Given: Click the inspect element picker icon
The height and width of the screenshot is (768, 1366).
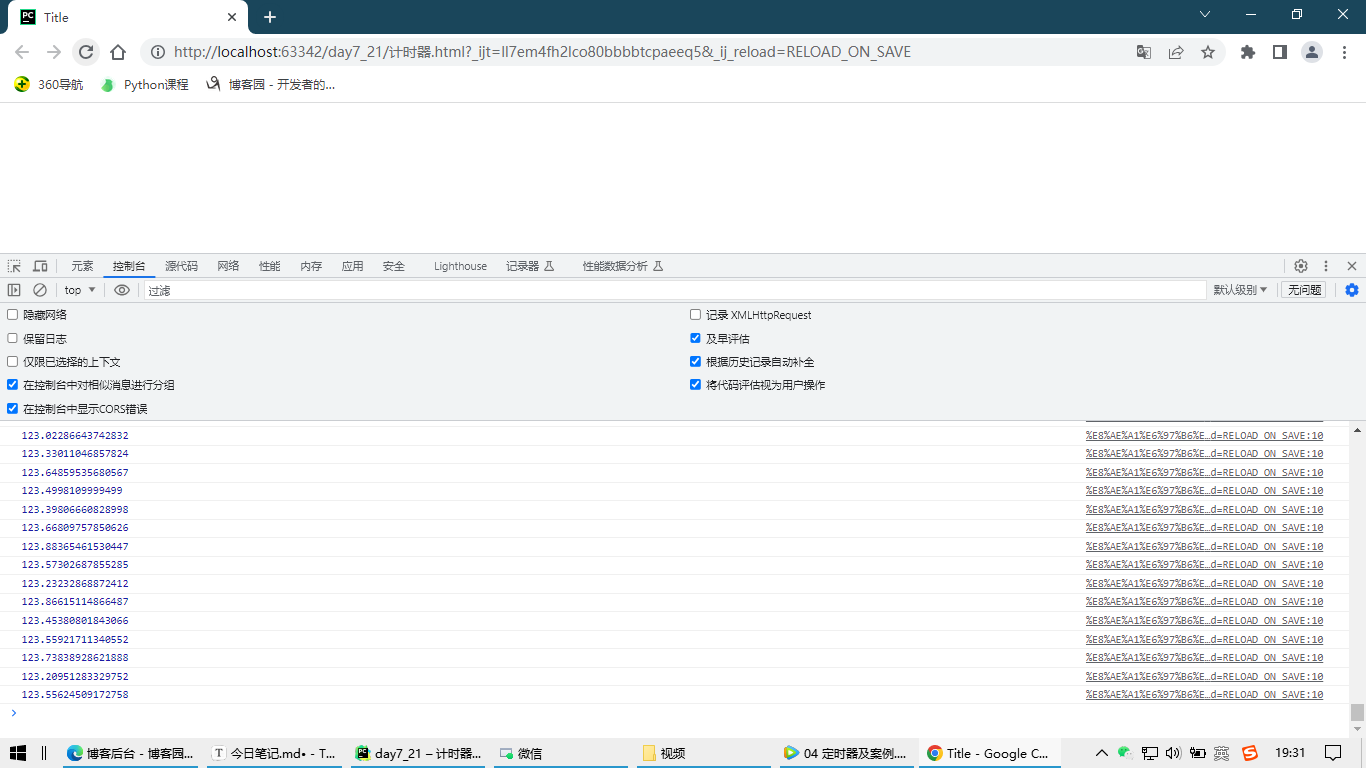Looking at the screenshot, I should tap(14, 266).
